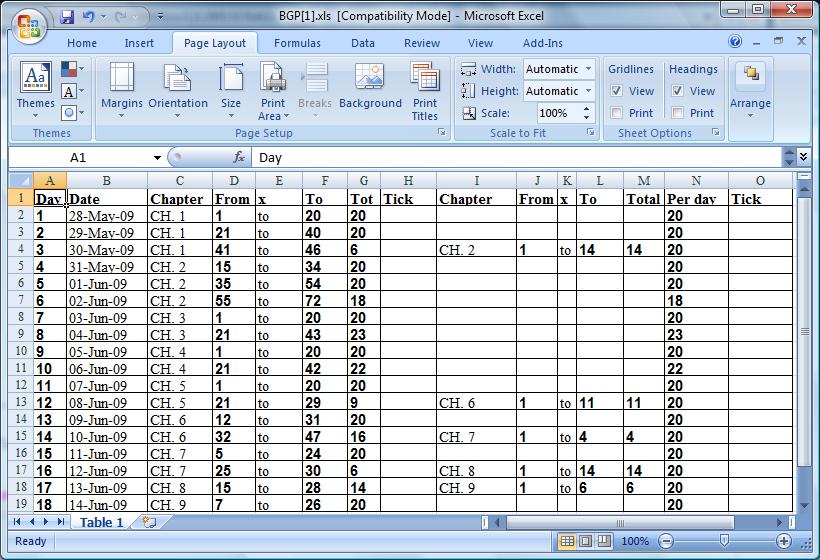820x560 pixels.
Task: Open Print Titles settings
Action: tap(425, 90)
